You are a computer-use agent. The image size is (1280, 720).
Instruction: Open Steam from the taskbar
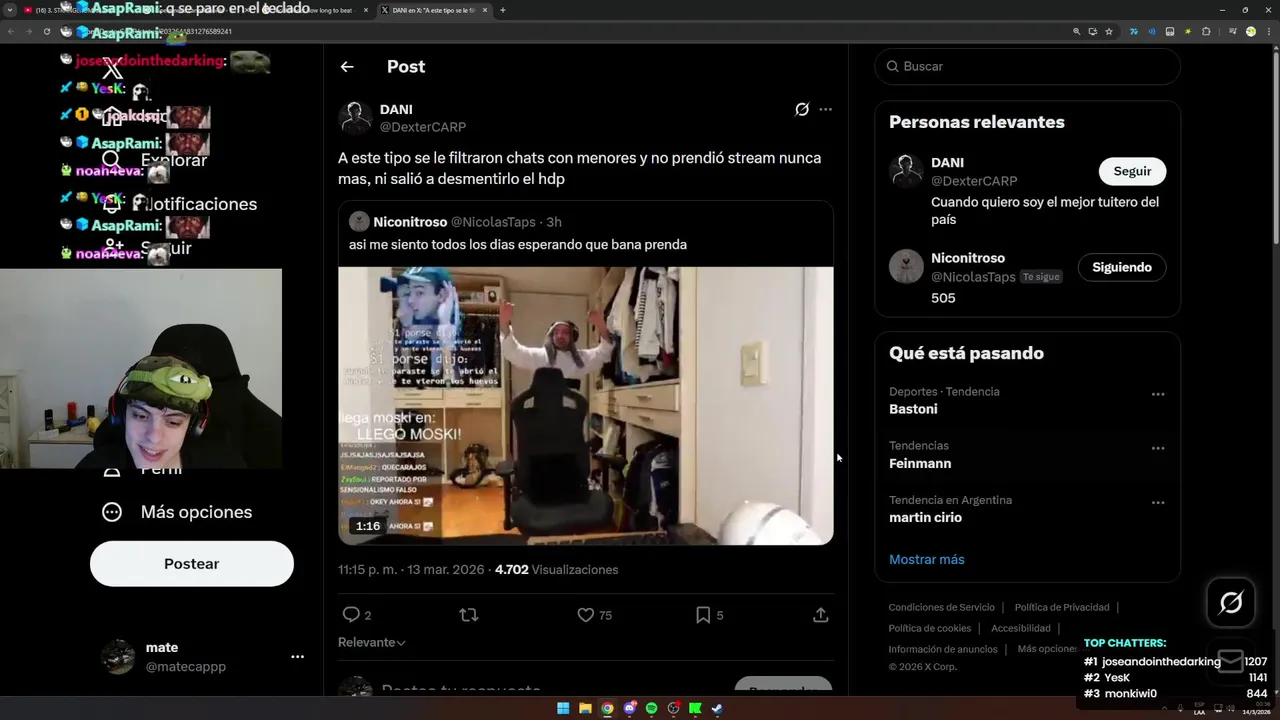coord(717,708)
